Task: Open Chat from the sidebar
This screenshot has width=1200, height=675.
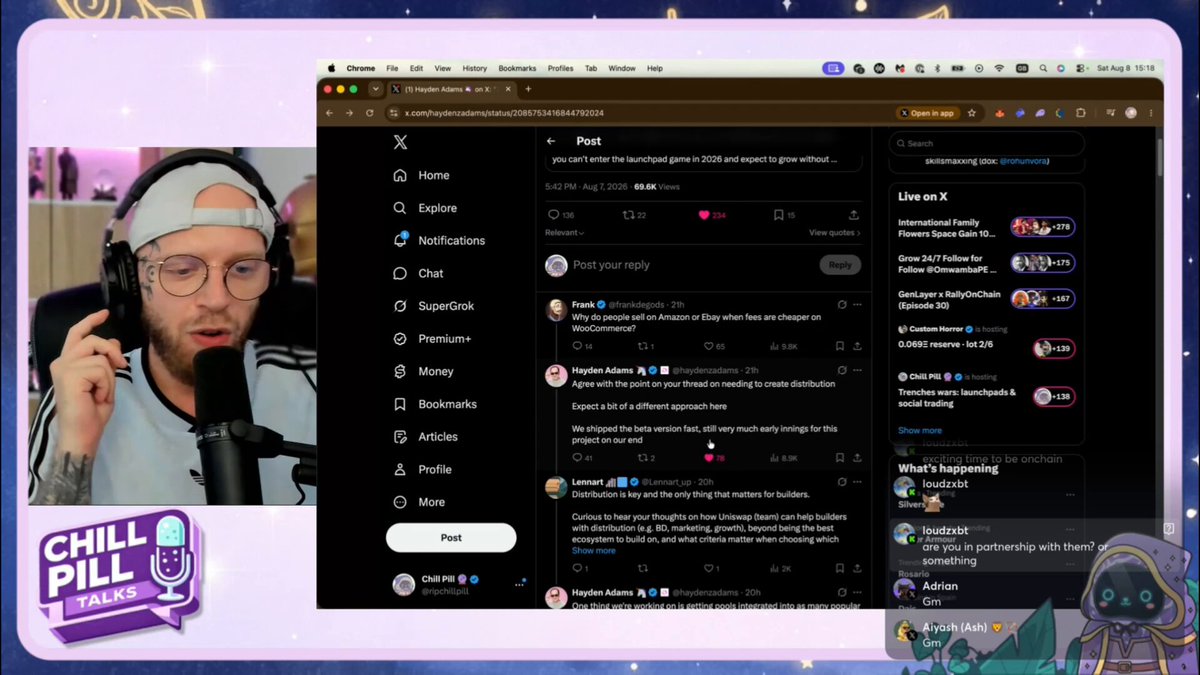Action: pyautogui.click(x=418, y=273)
